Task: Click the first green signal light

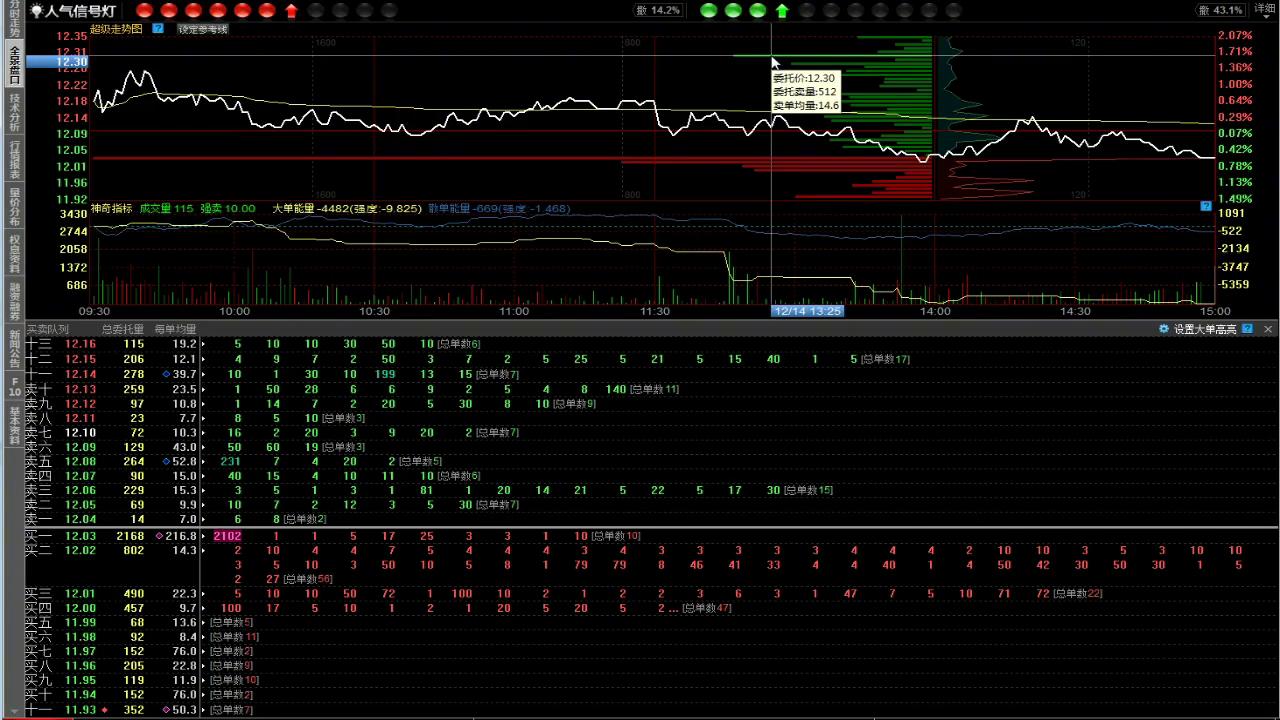Action: click(709, 11)
